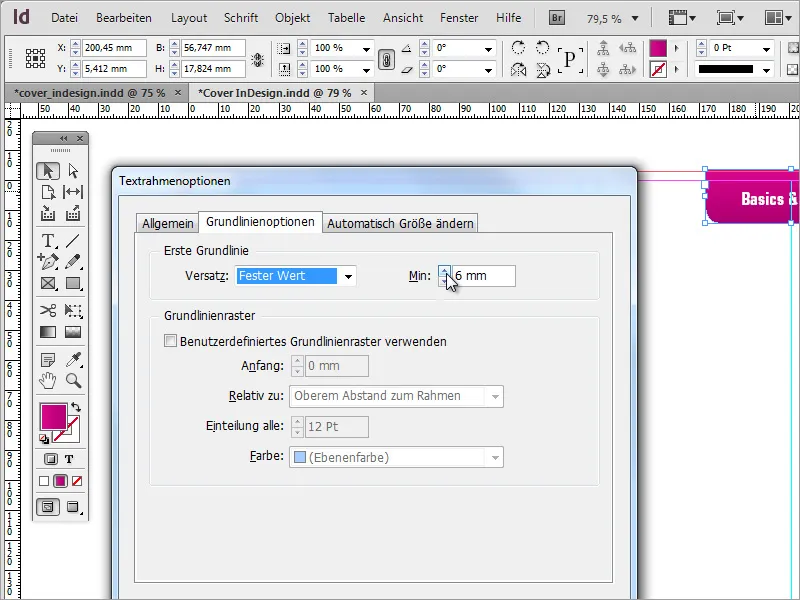Click the flip vertical icon
Viewport: 800px width, 600px height.
(x=543, y=69)
